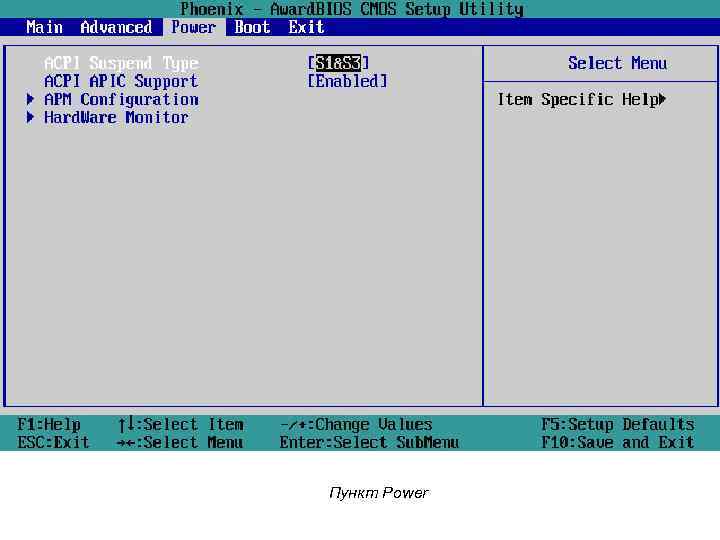
Task: Click the Phoenix AwardBIOS title text
Action: [352, 9]
